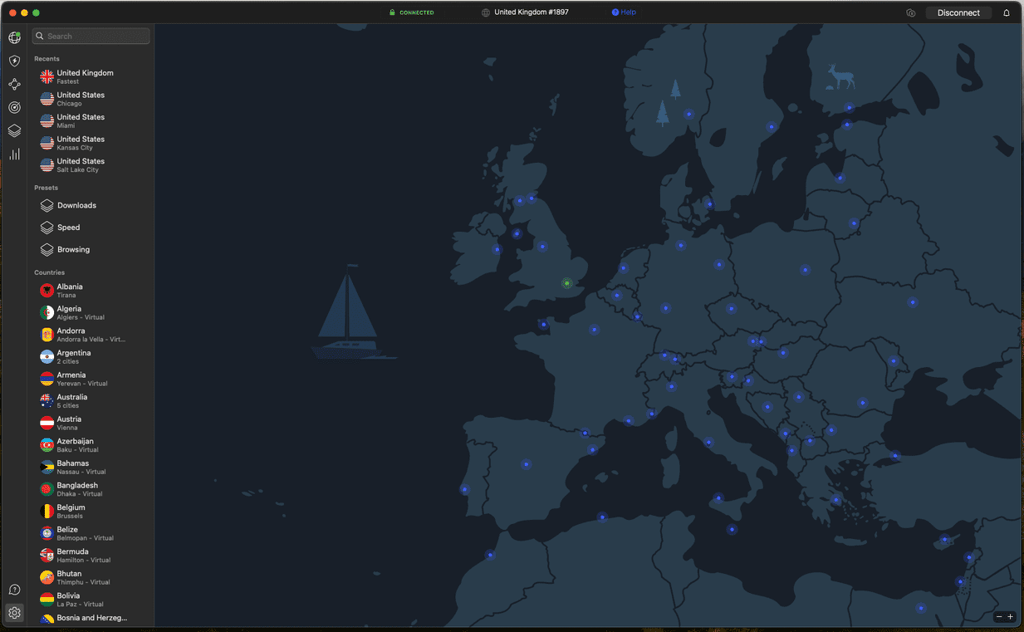Screen dimensions: 1024x632
Task: Select Australia with 5 cities
Action: (x=91, y=401)
